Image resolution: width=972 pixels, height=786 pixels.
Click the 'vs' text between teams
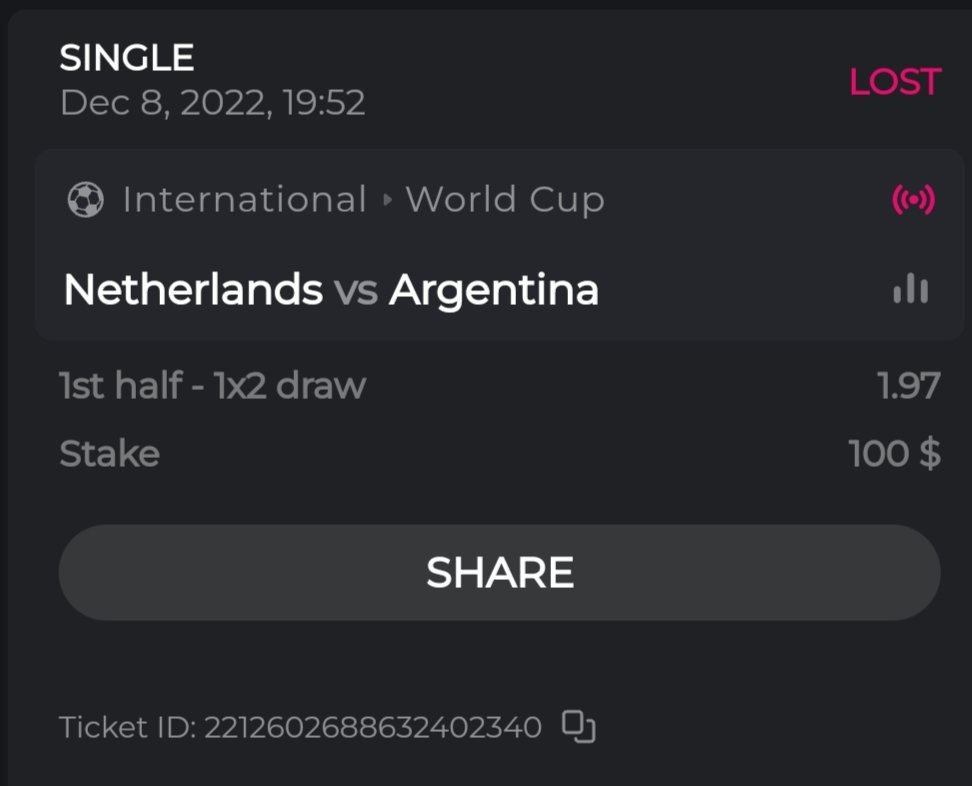click(356, 291)
